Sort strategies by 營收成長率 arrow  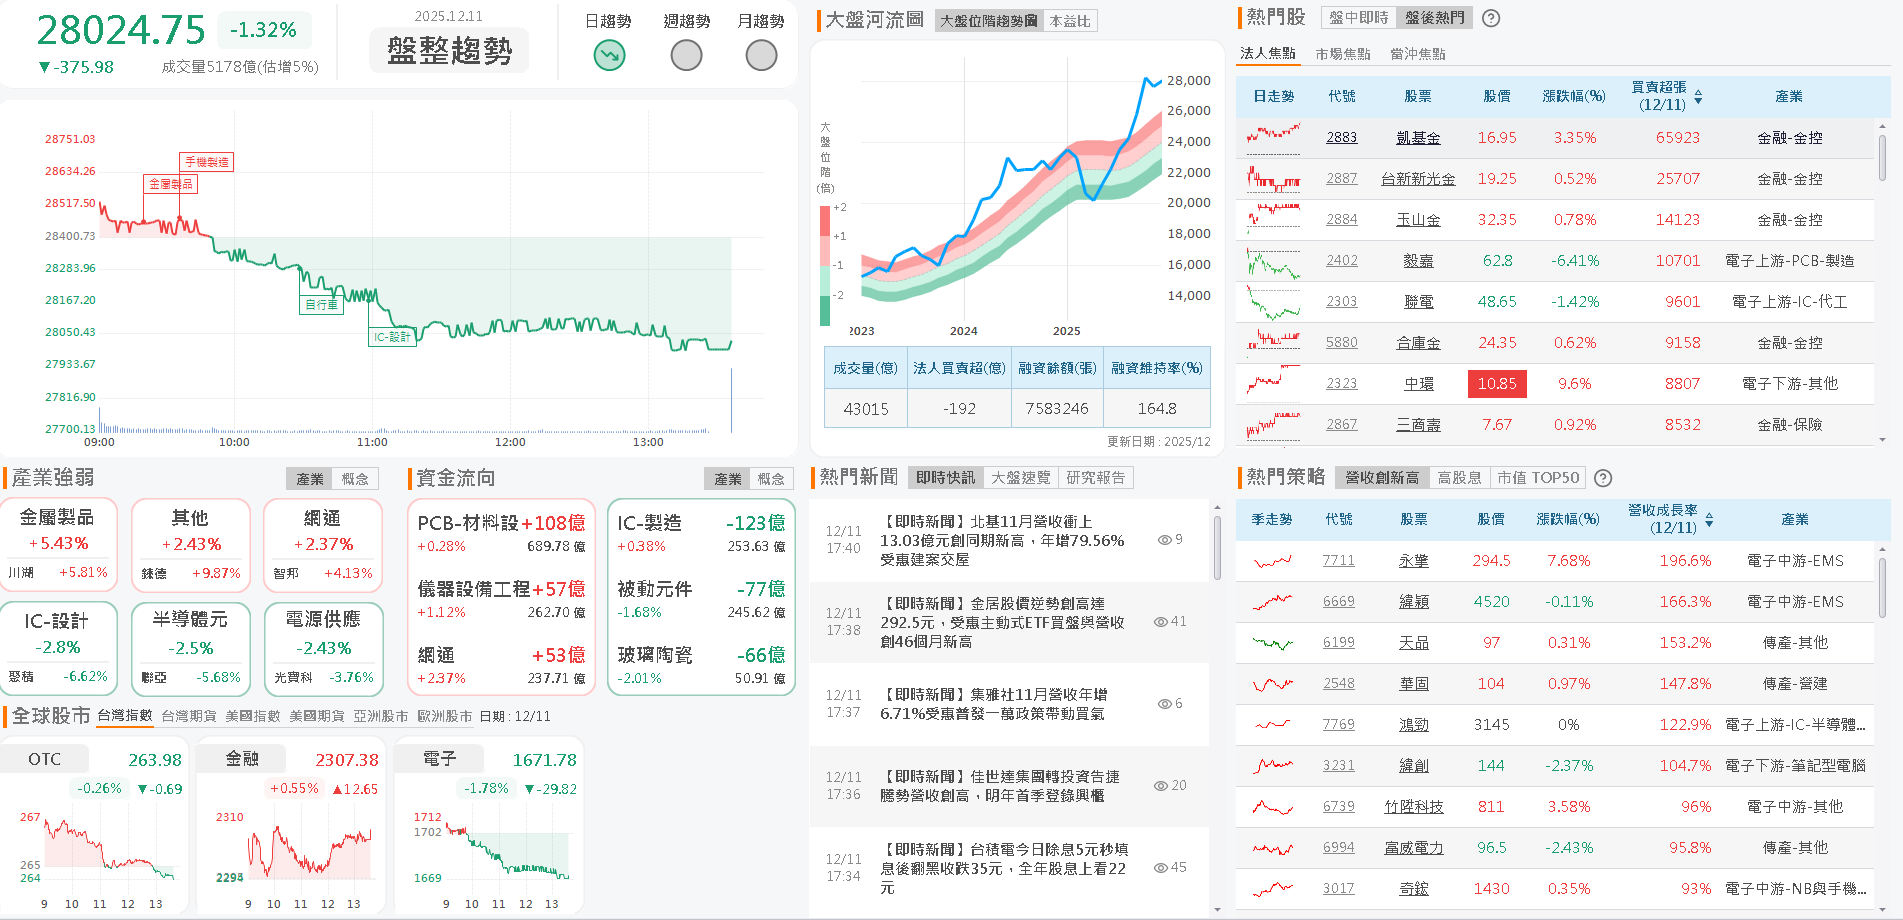click(1710, 520)
